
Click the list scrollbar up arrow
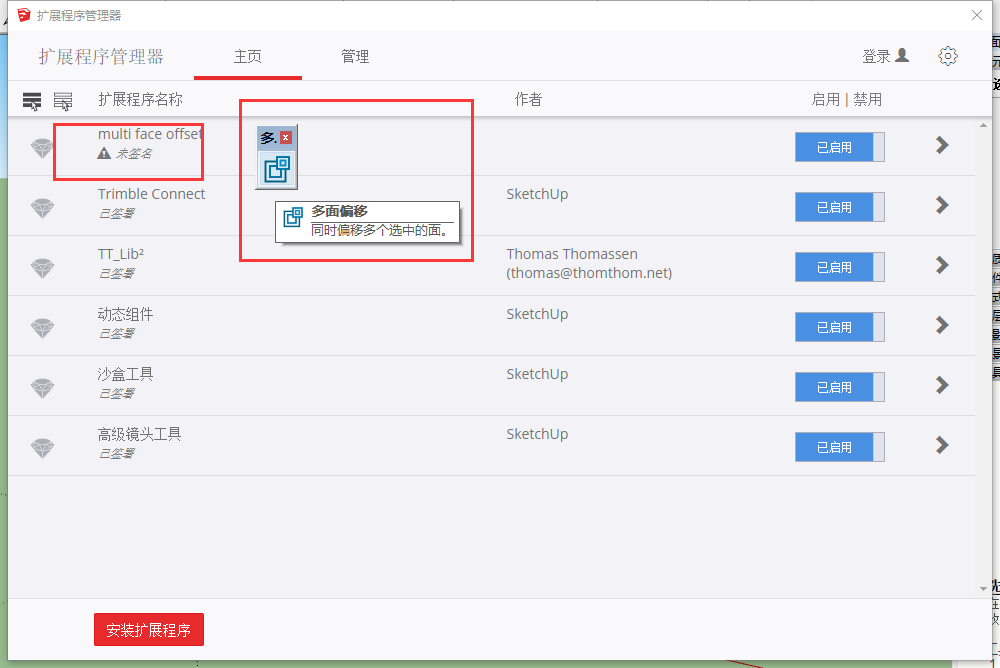[983, 126]
